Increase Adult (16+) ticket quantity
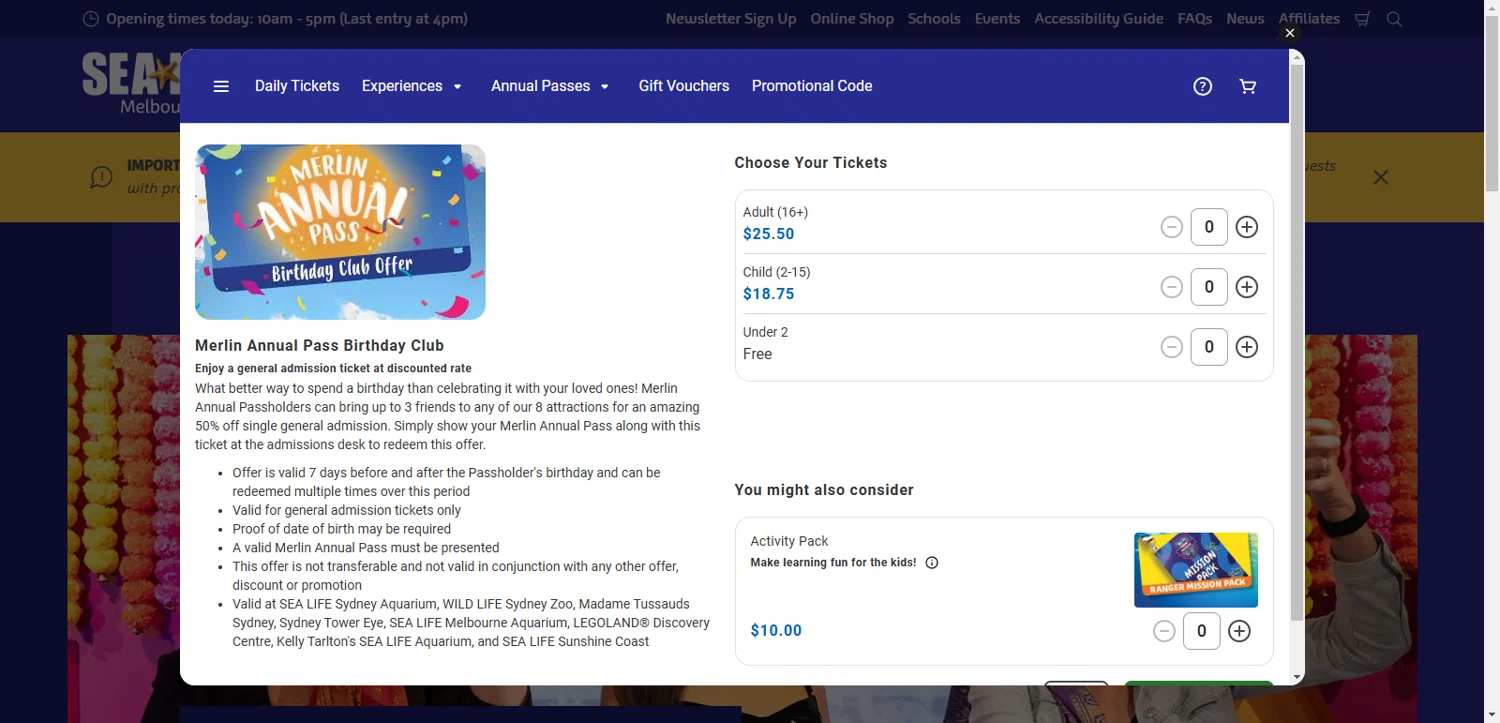This screenshot has height=723, width=1500. [1247, 227]
